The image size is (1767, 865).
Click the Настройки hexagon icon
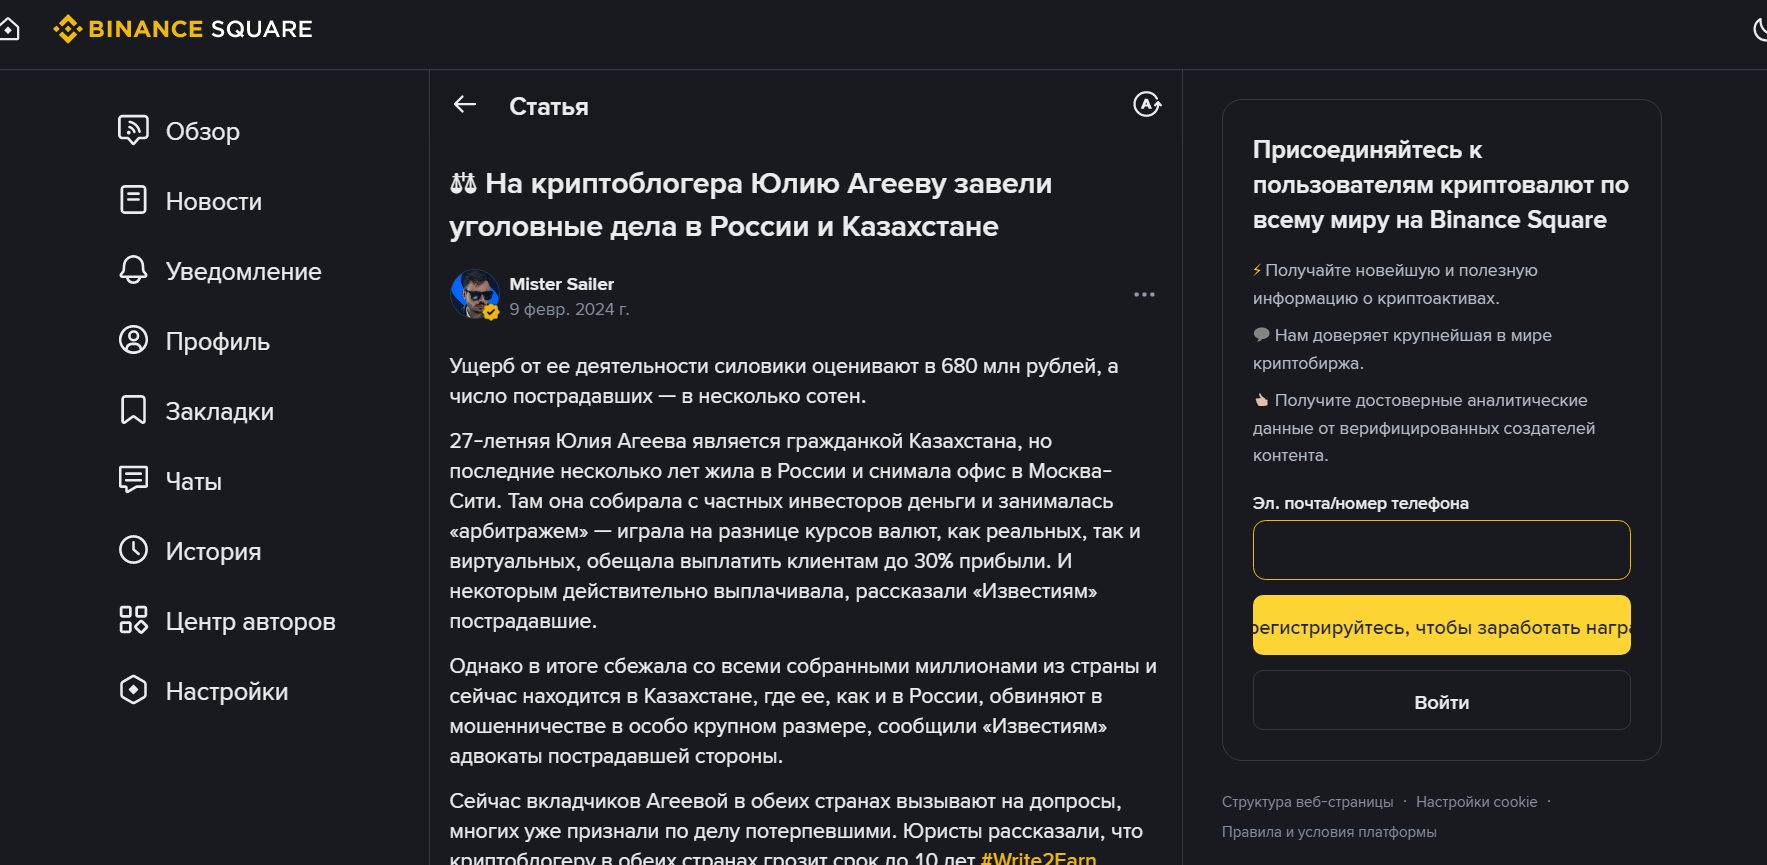pyautogui.click(x=133, y=690)
